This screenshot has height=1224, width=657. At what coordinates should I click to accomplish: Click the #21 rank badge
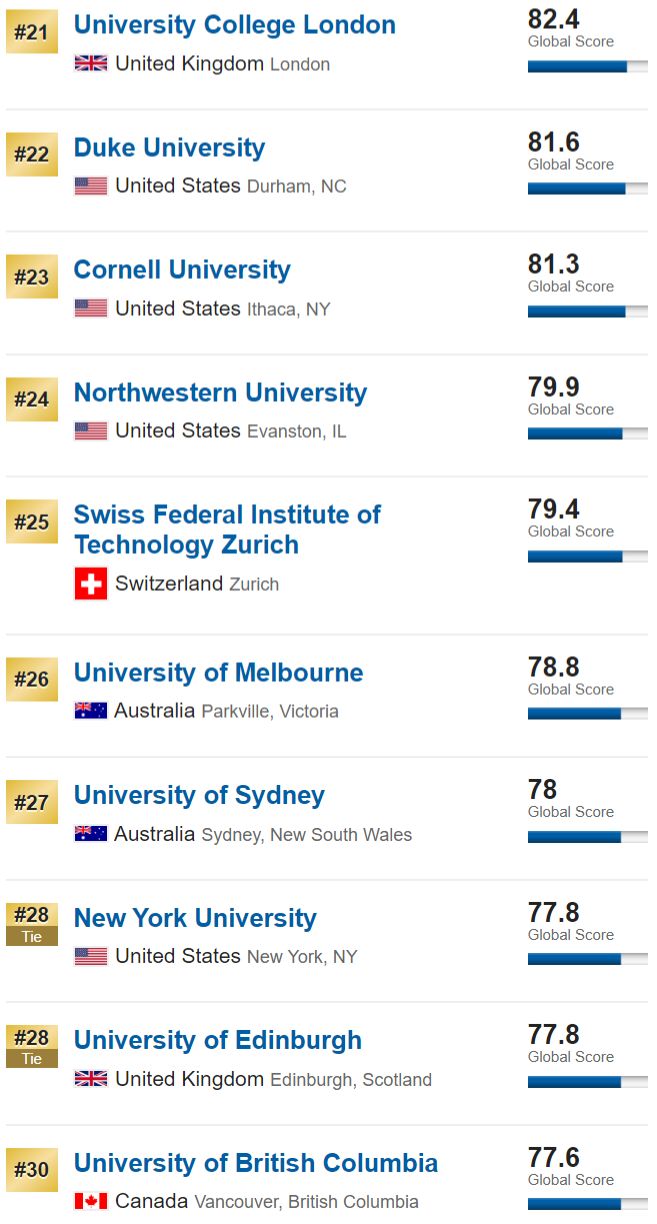click(32, 33)
